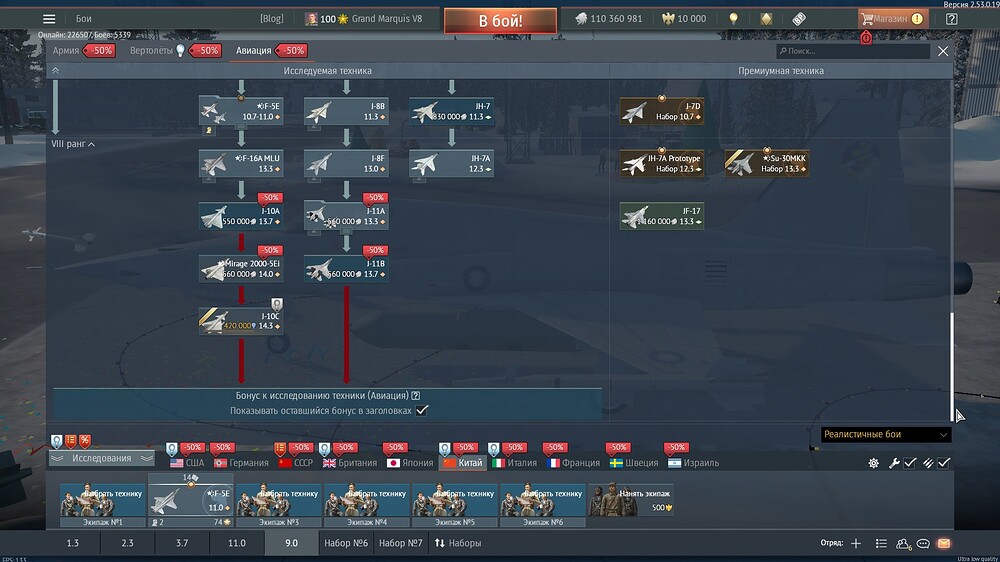The image size is (1000, 562).
Task: Click the help question mark icon
Action: [x=951, y=19]
